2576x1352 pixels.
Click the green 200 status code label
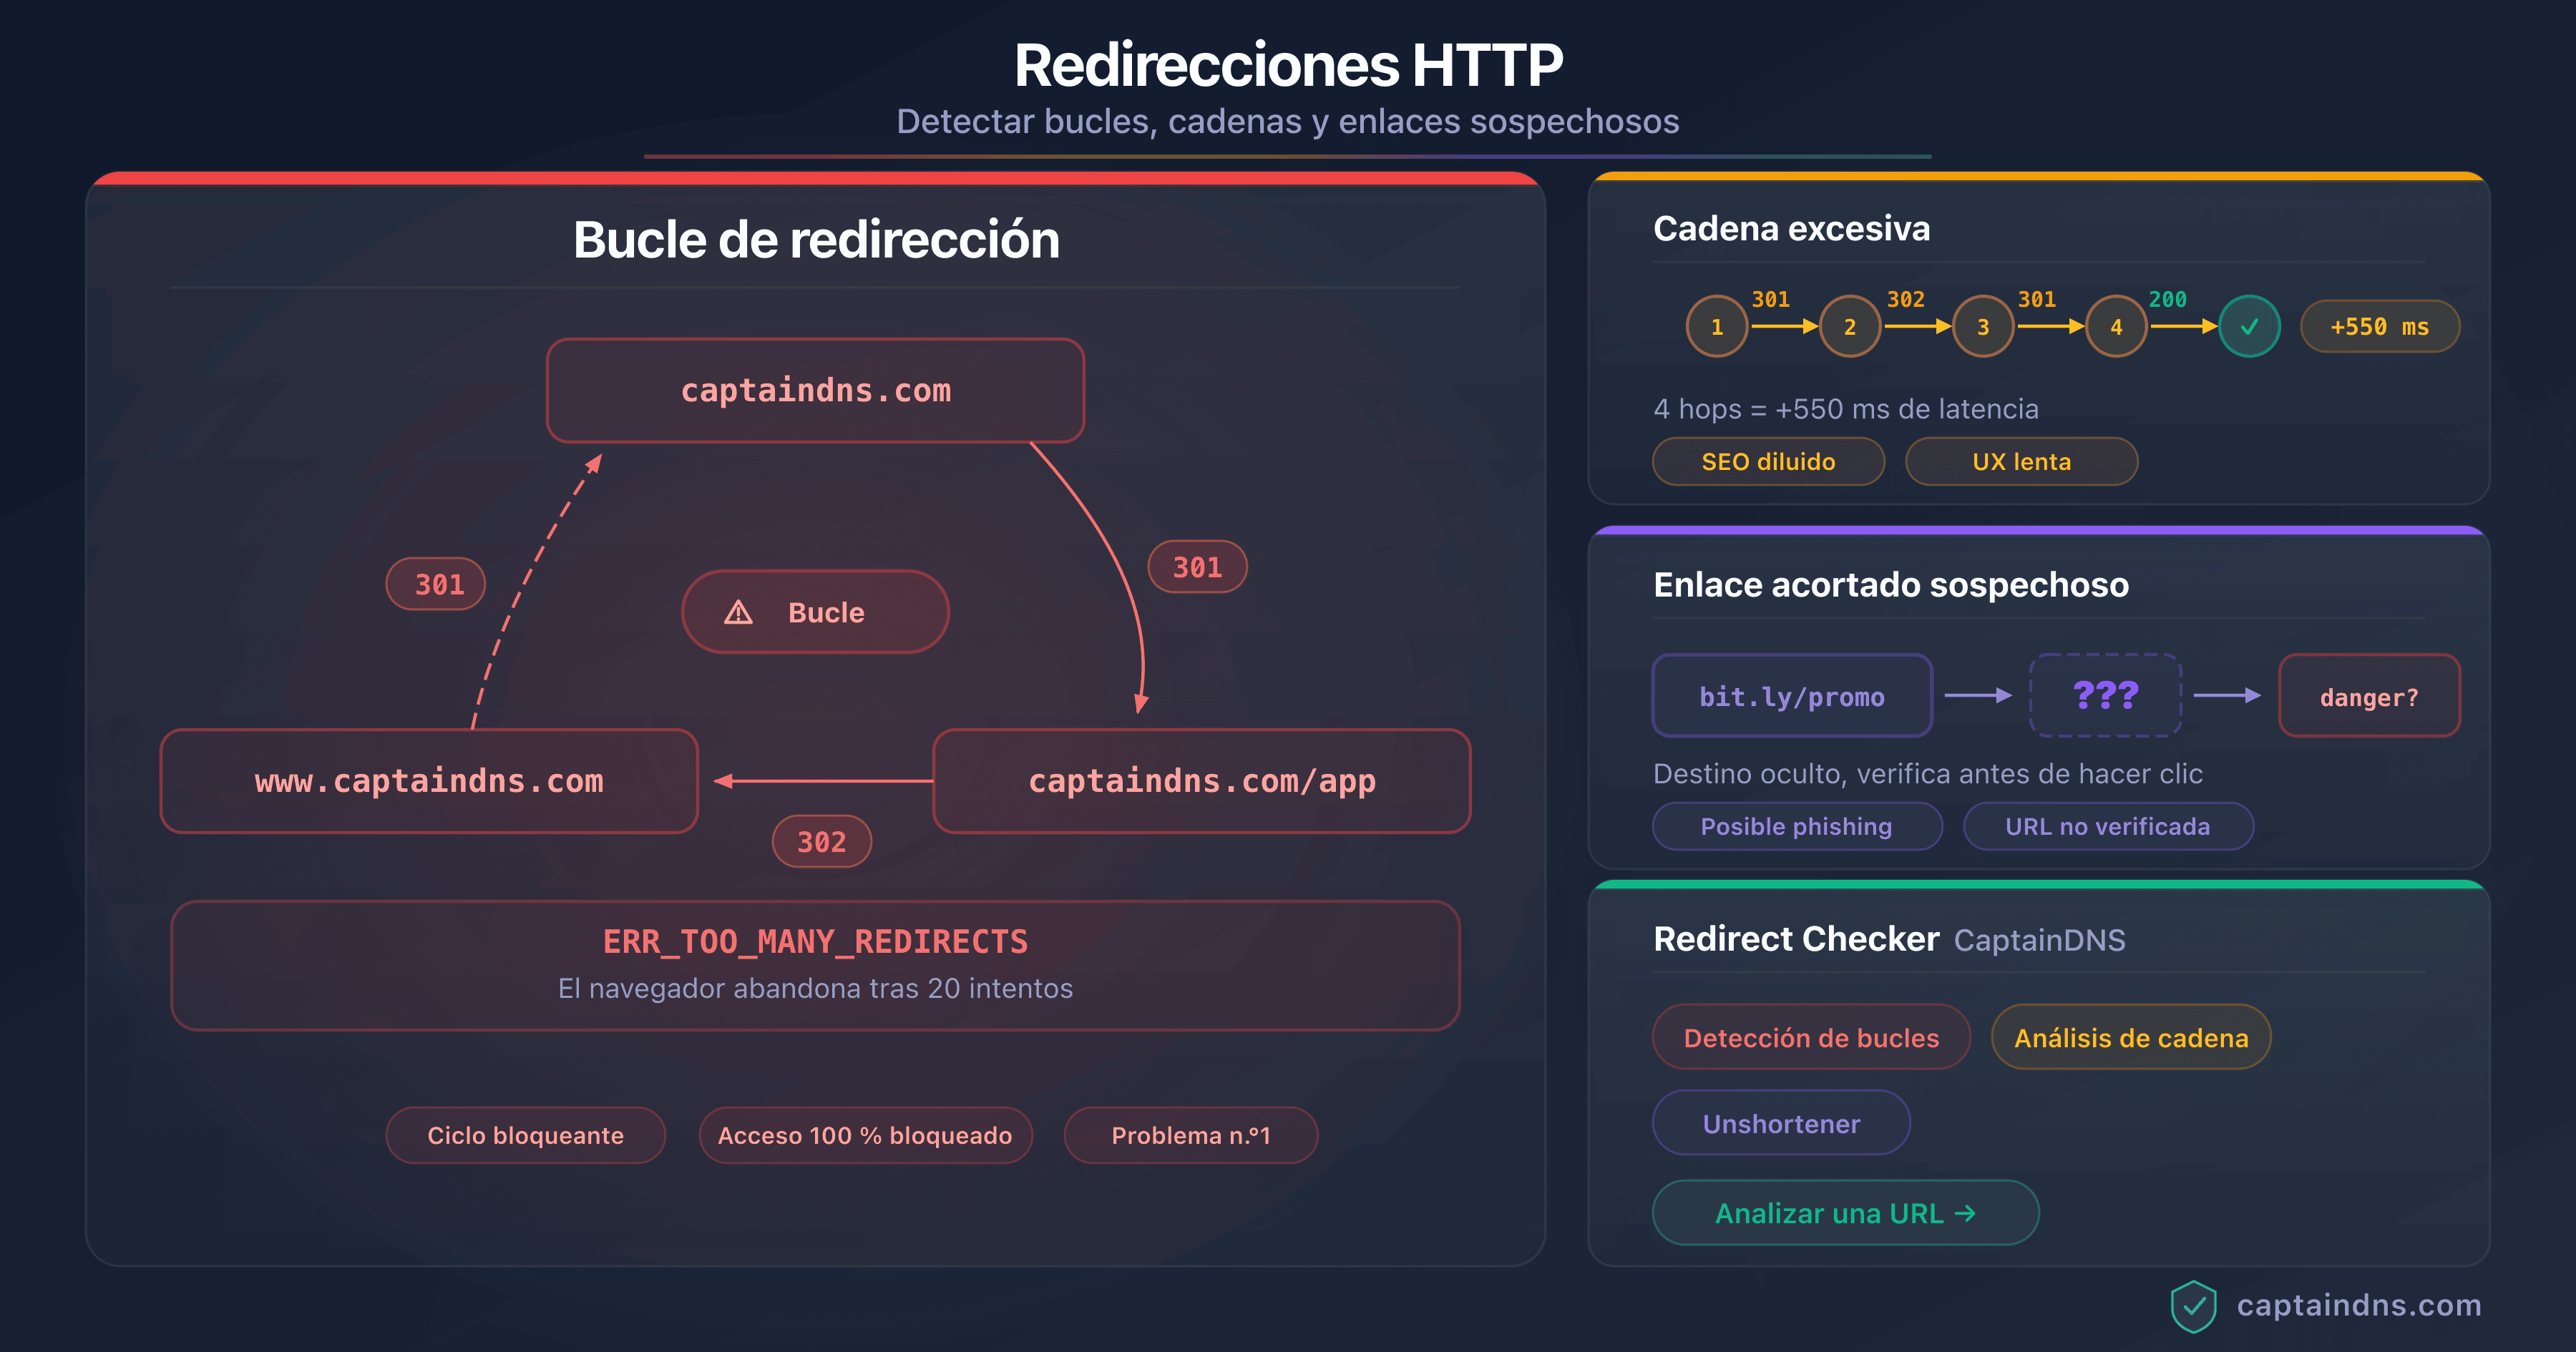(2167, 299)
